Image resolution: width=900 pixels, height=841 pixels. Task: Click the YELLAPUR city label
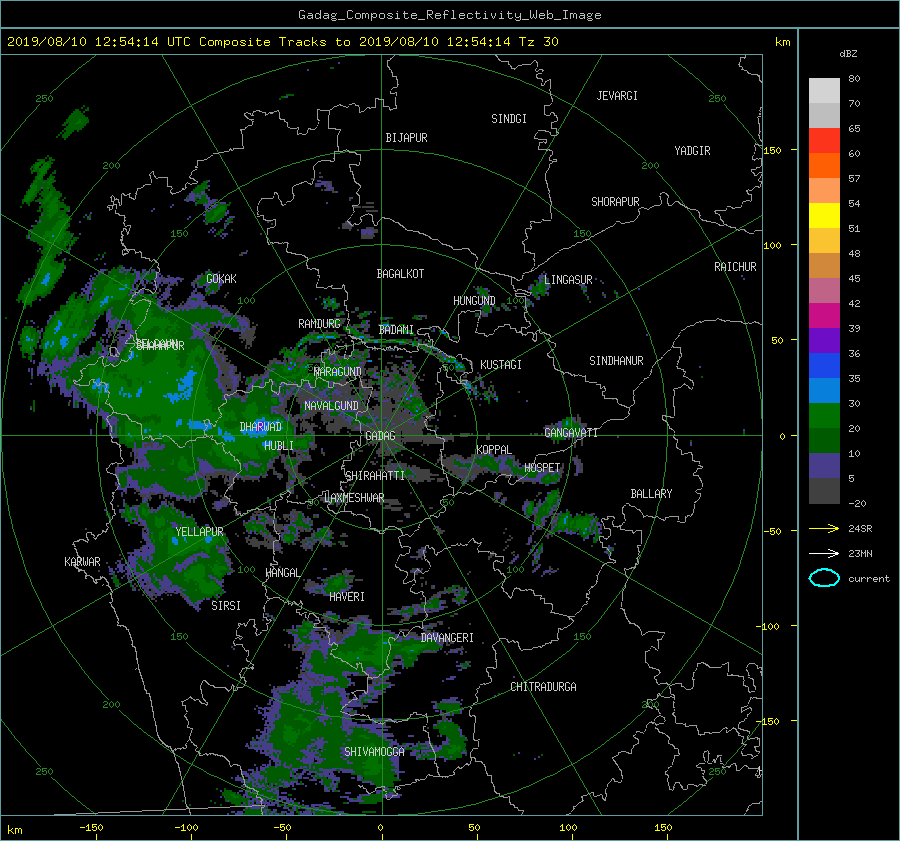point(199,532)
